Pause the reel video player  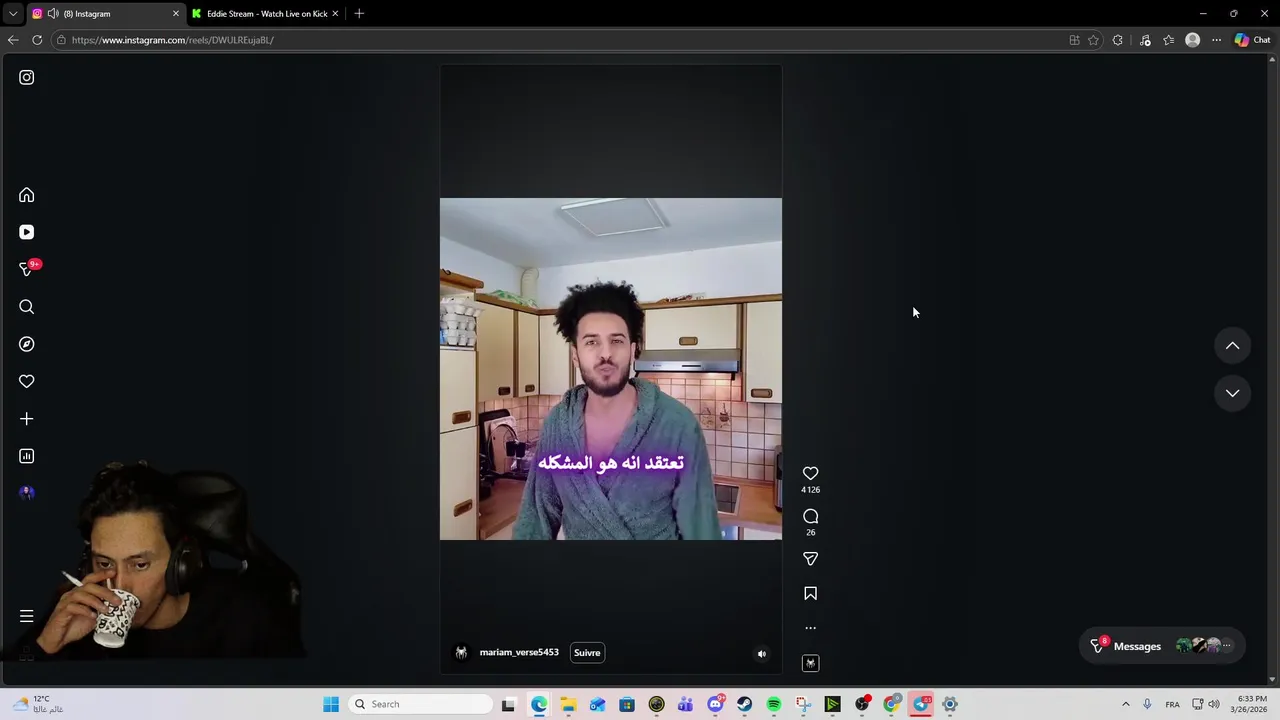(610, 369)
